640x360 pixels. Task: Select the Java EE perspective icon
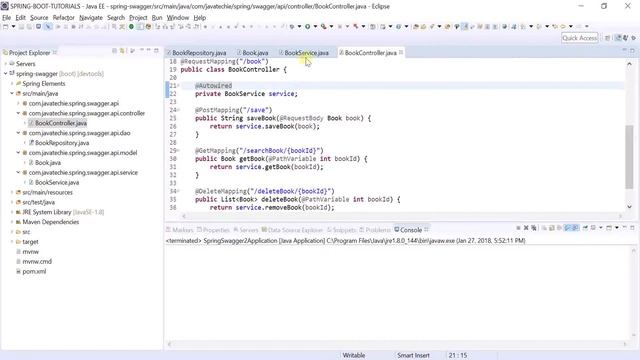coord(618,38)
